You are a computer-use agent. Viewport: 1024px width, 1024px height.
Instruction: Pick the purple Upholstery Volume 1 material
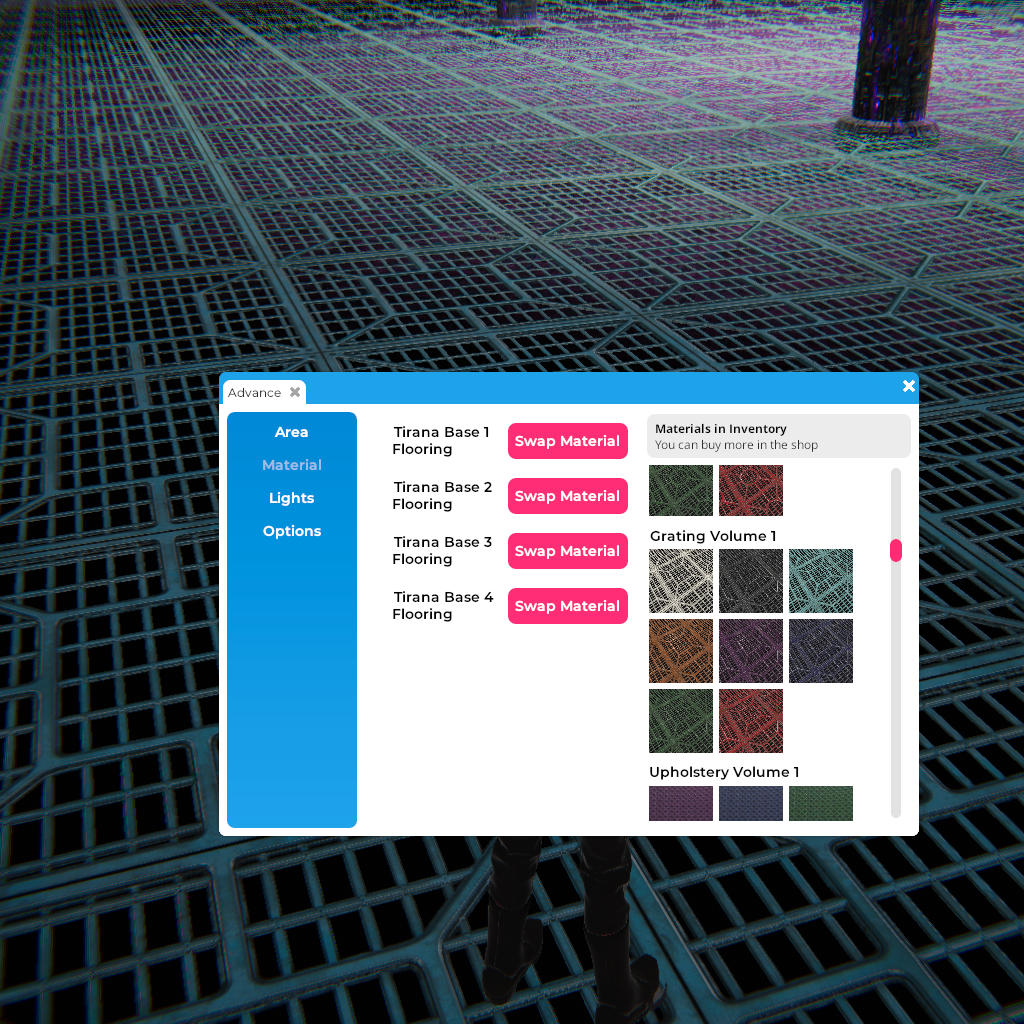tap(681, 803)
